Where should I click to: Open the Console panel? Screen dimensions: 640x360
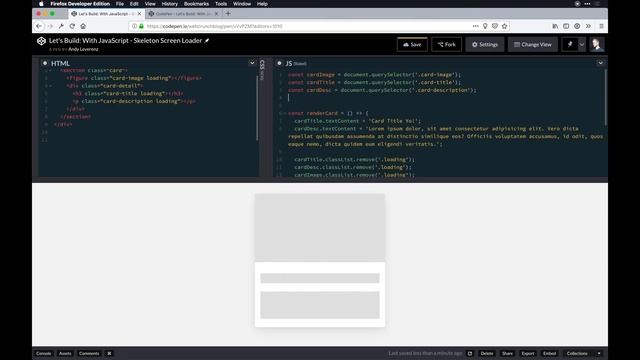pos(43,353)
